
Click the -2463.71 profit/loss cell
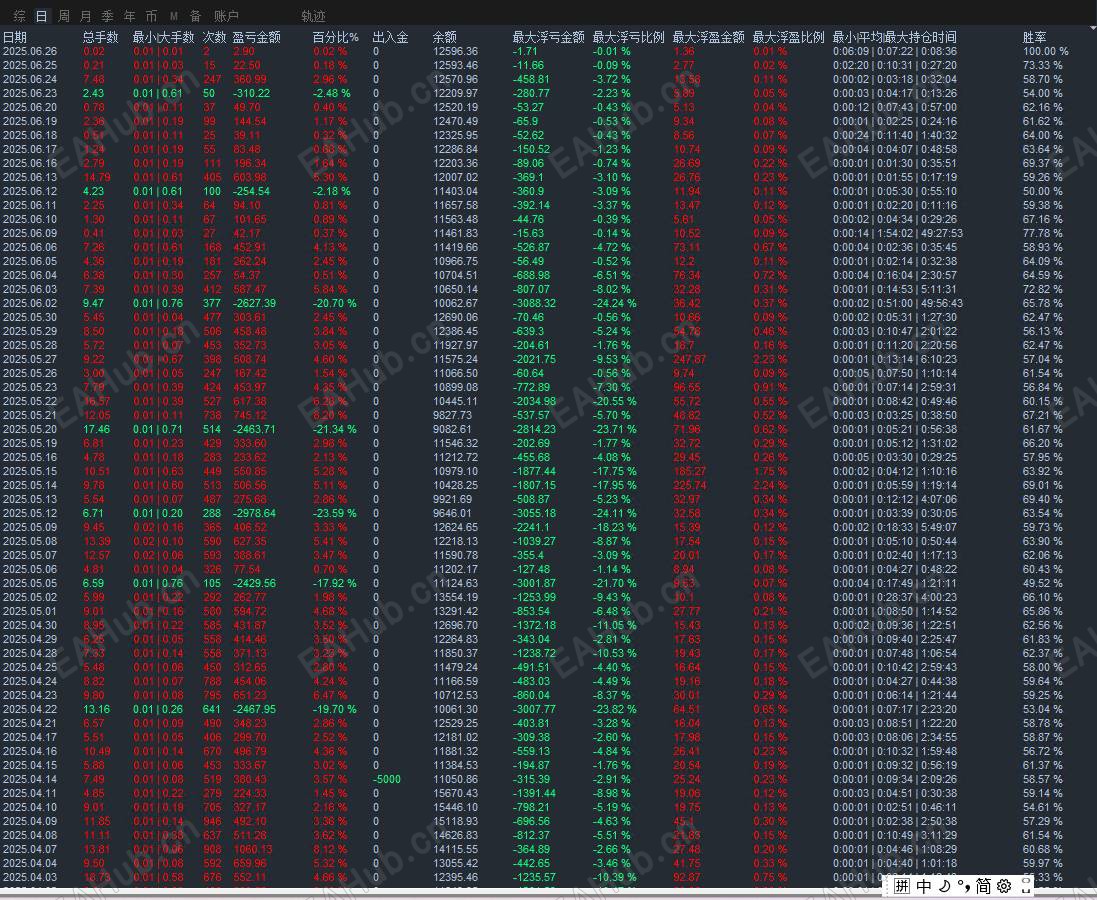click(x=254, y=429)
